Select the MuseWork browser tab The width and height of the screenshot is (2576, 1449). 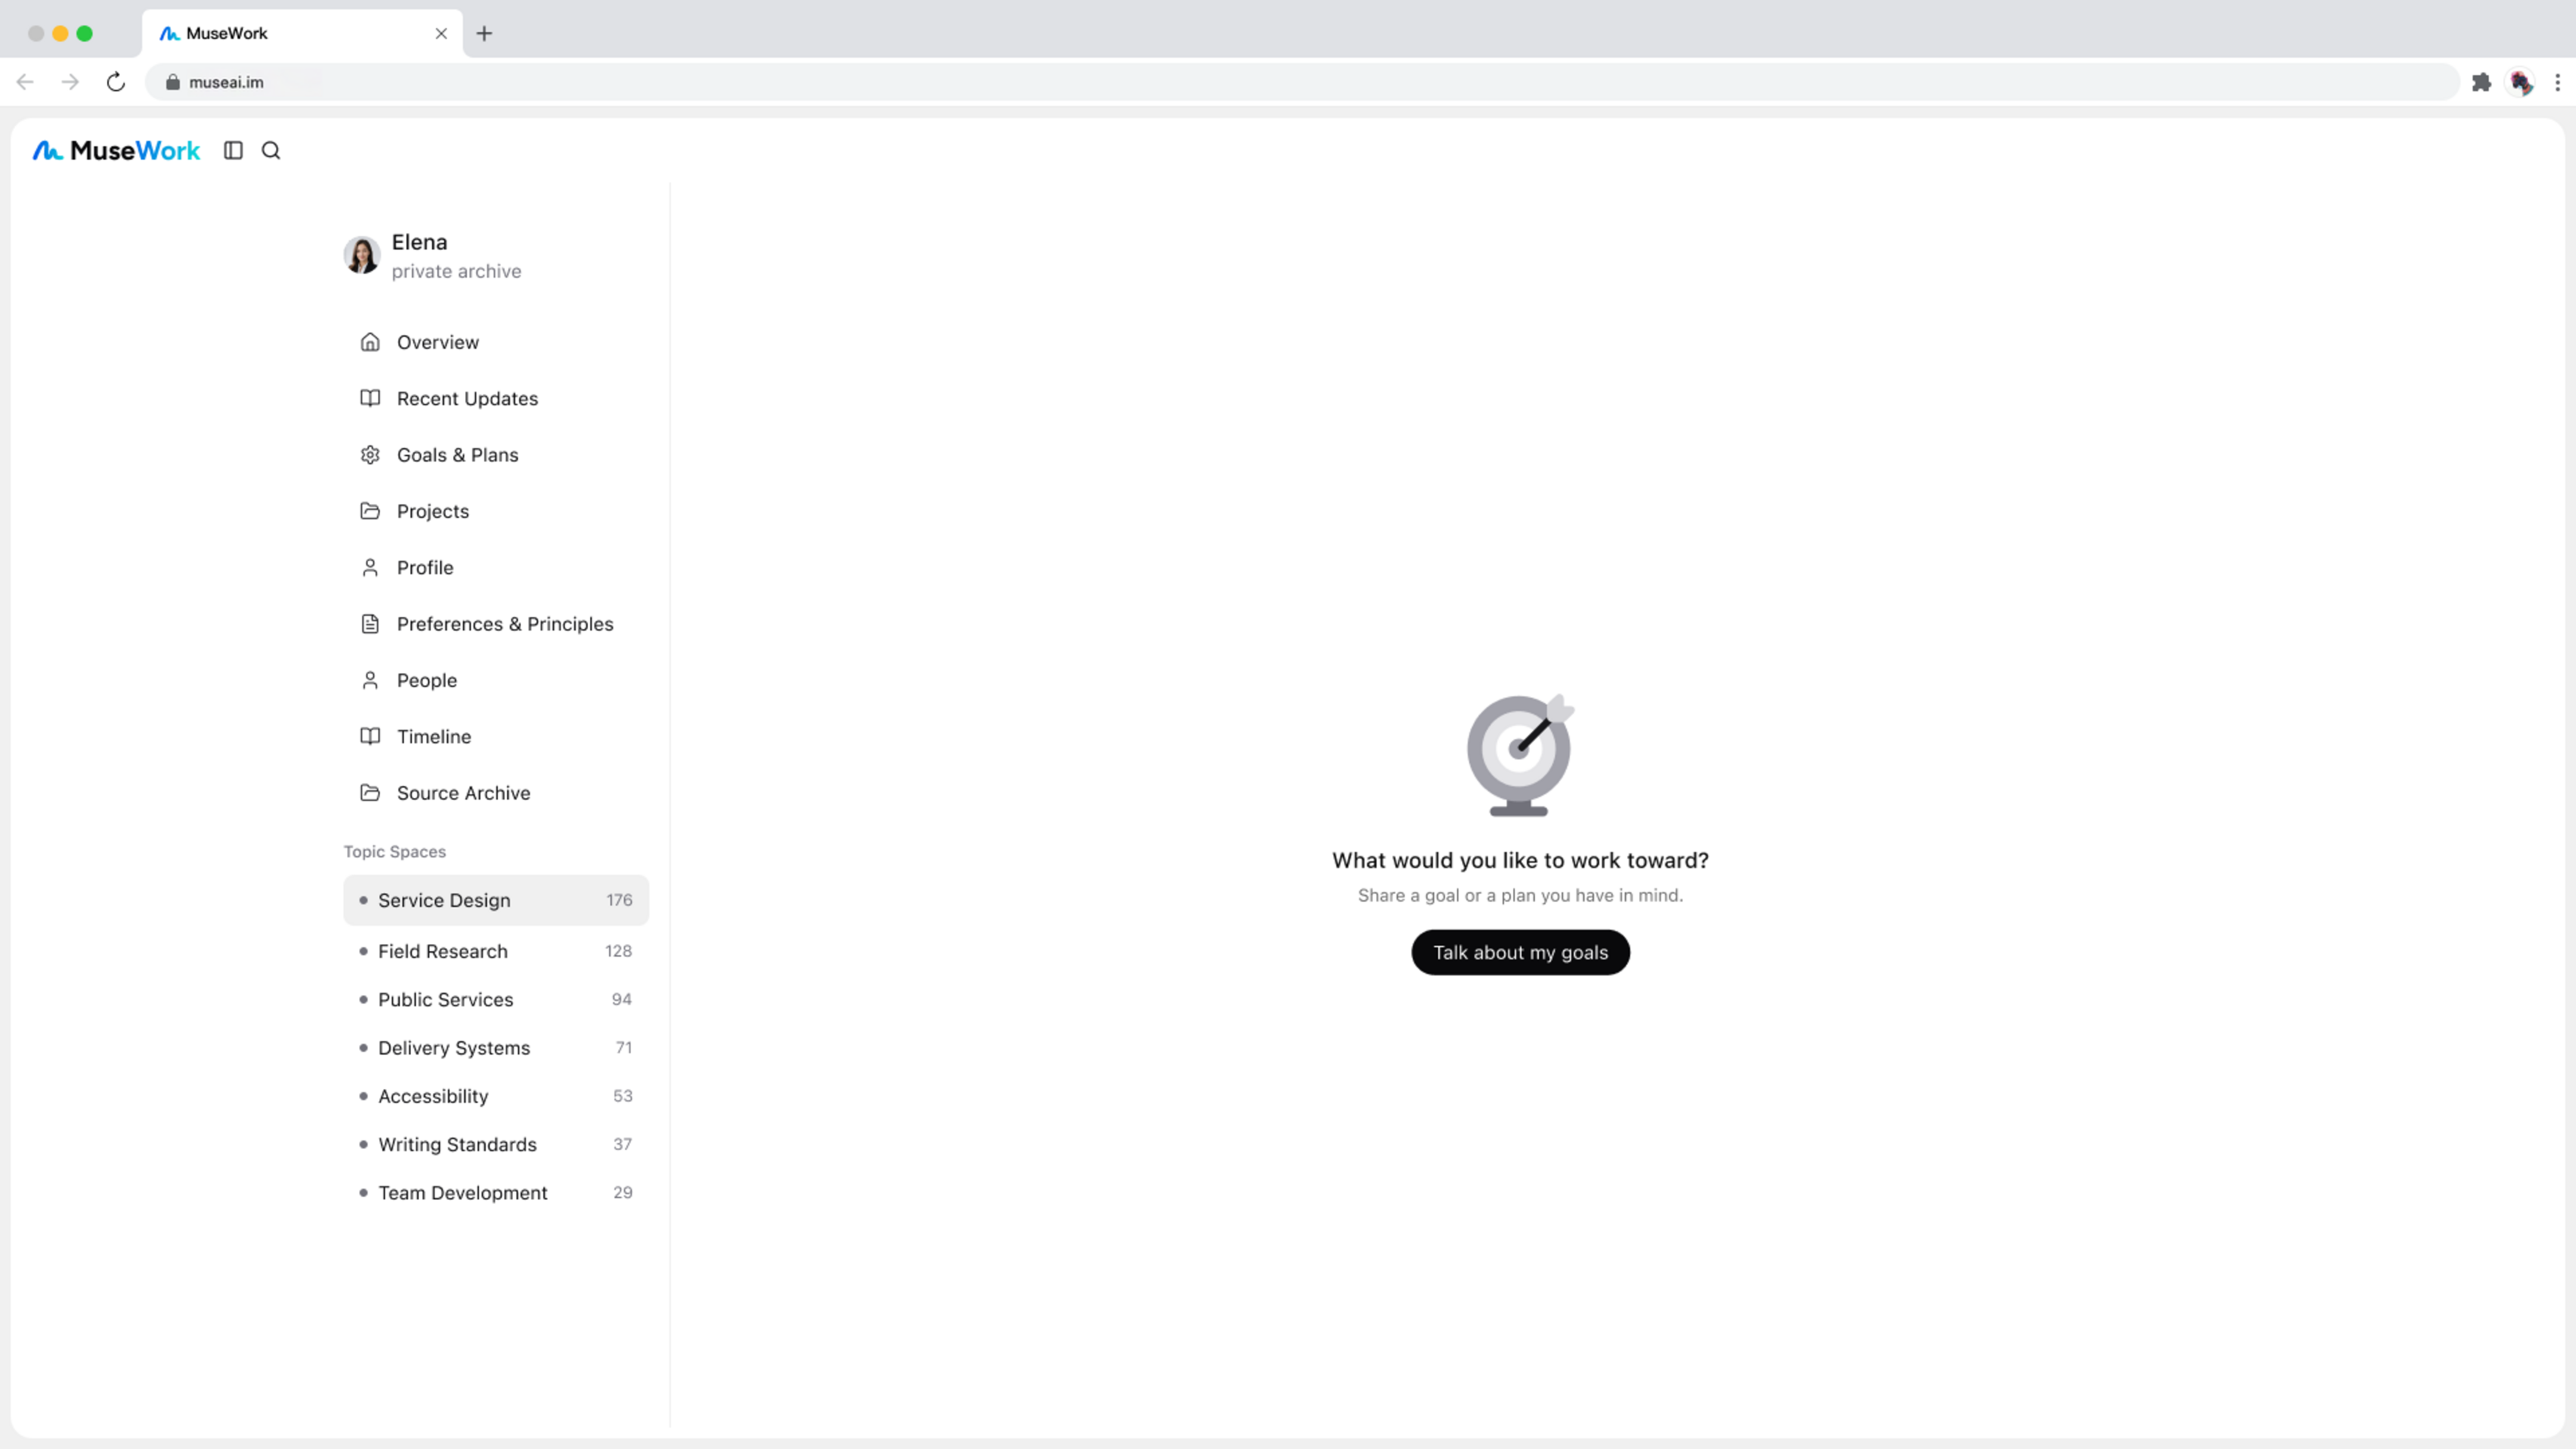302,33
